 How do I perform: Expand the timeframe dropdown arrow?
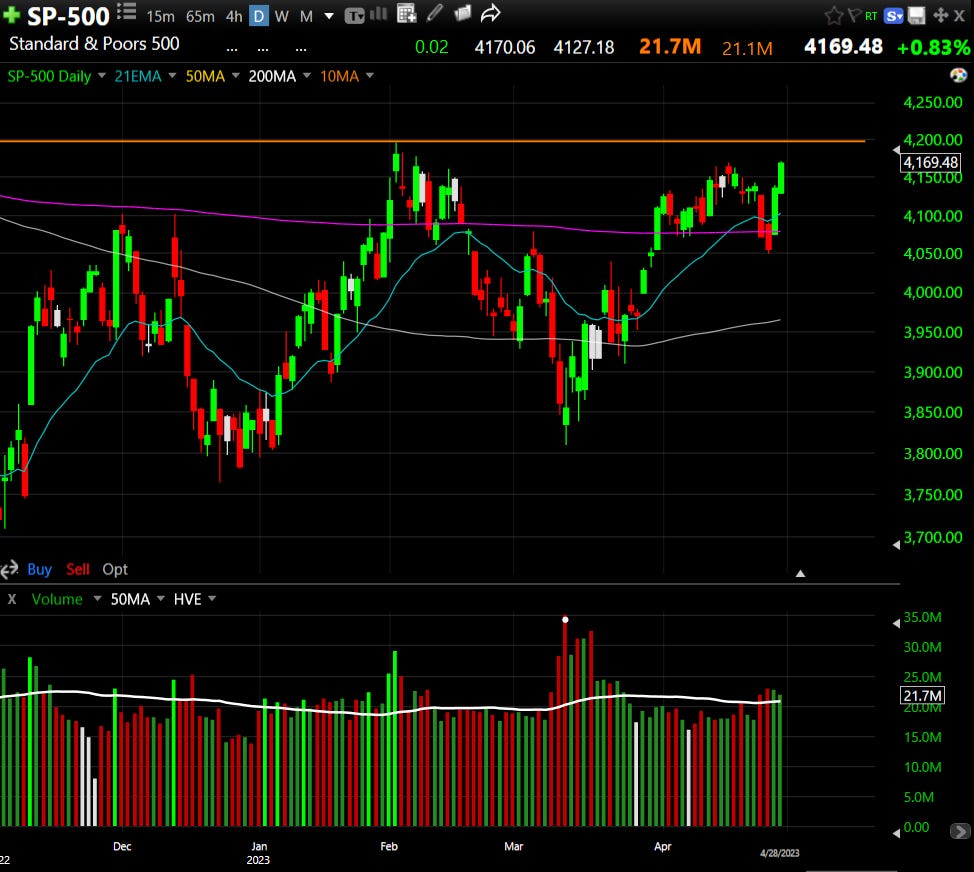[329, 16]
